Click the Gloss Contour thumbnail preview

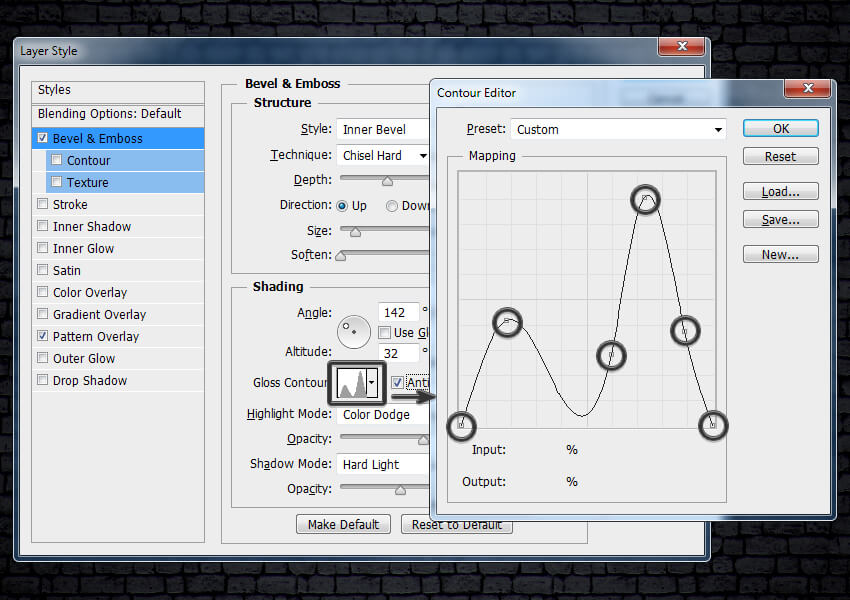click(x=350, y=383)
